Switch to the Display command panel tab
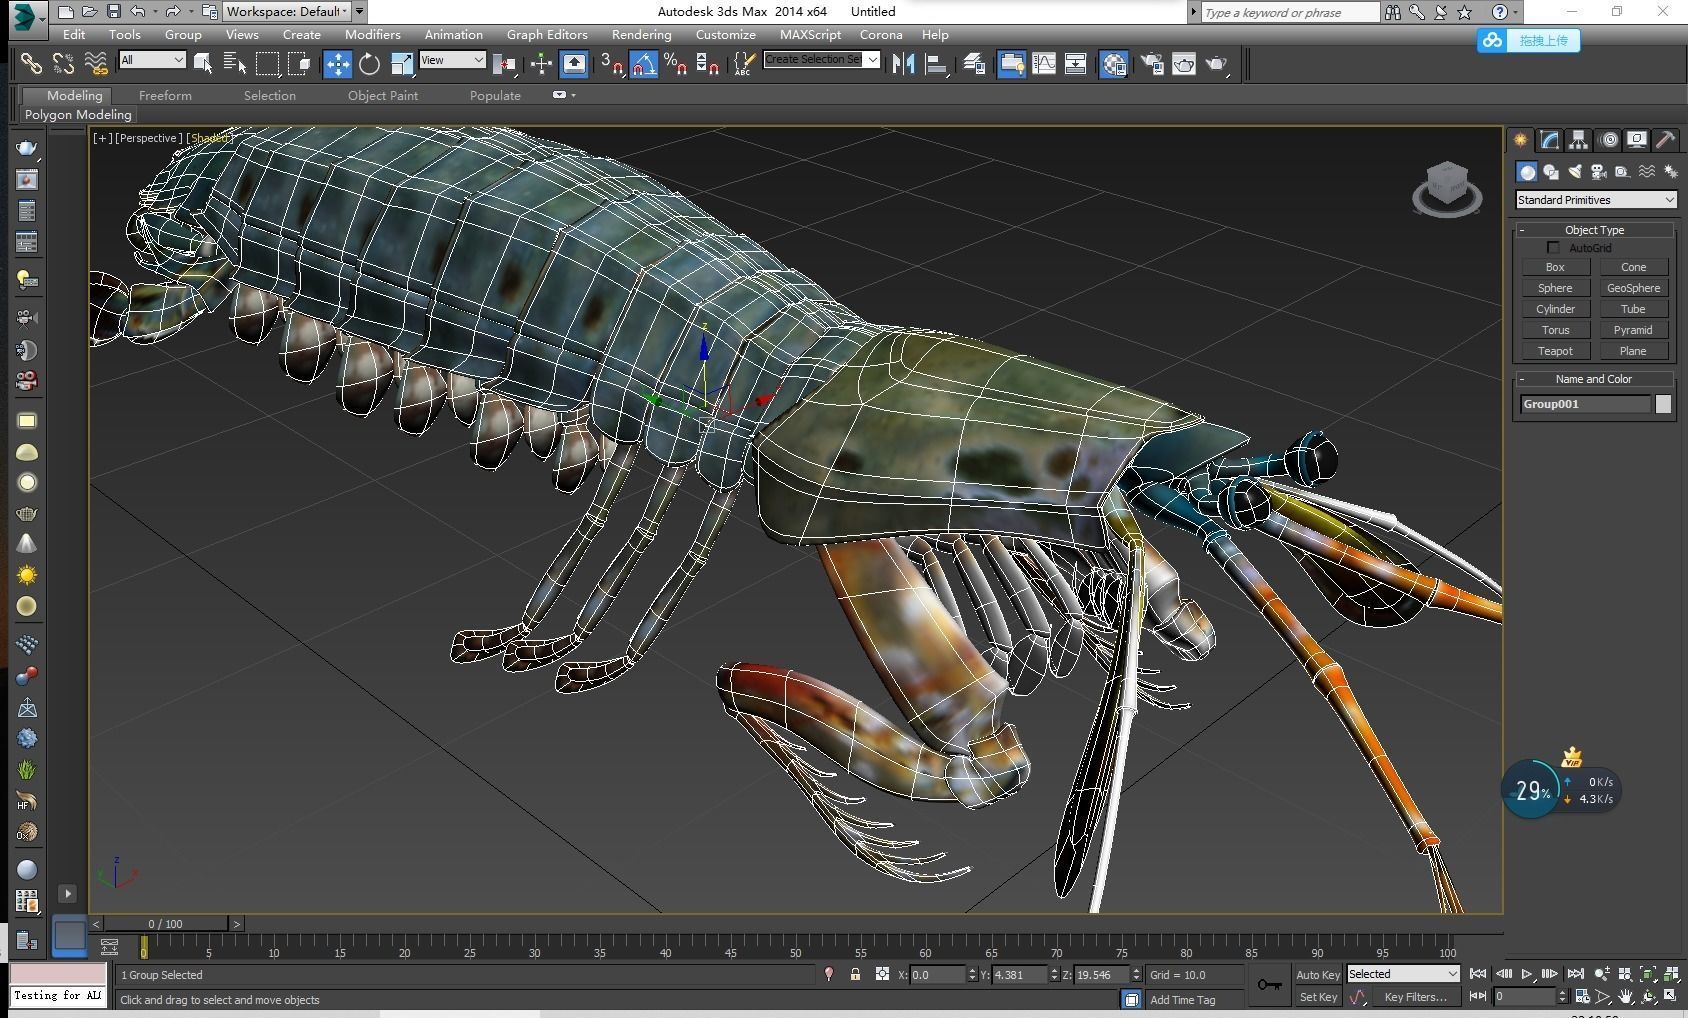The height and width of the screenshot is (1018, 1688). (x=1637, y=140)
